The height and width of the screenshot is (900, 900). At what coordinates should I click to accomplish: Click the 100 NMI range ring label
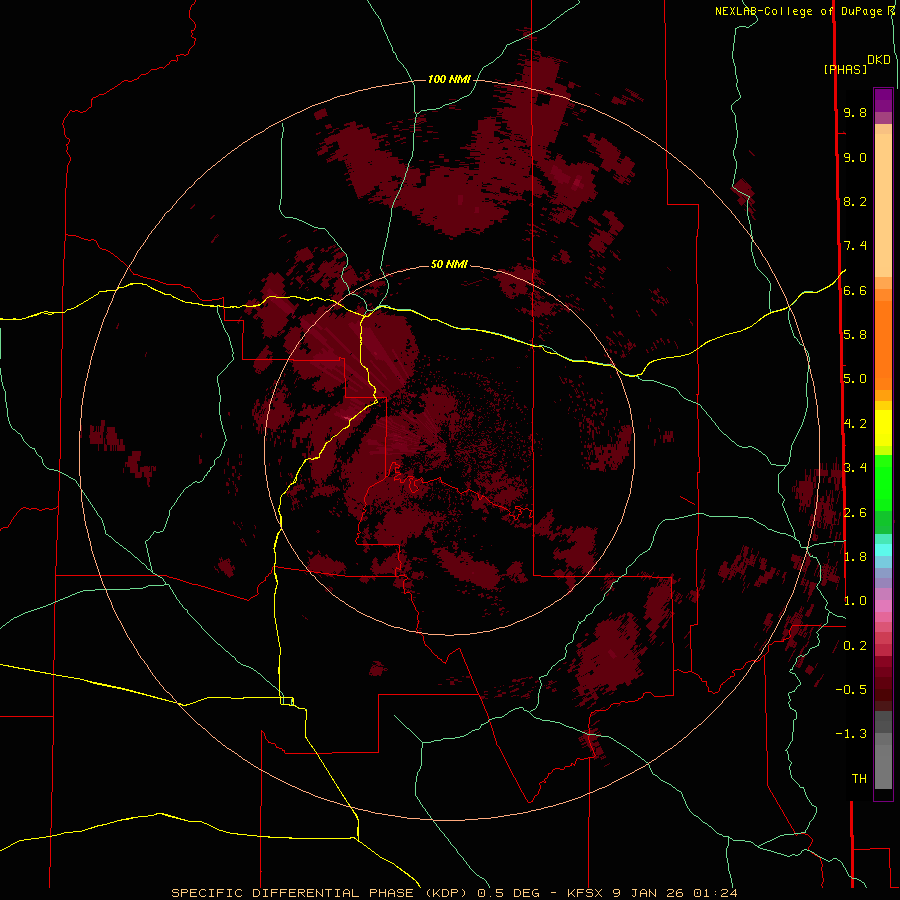449,79
